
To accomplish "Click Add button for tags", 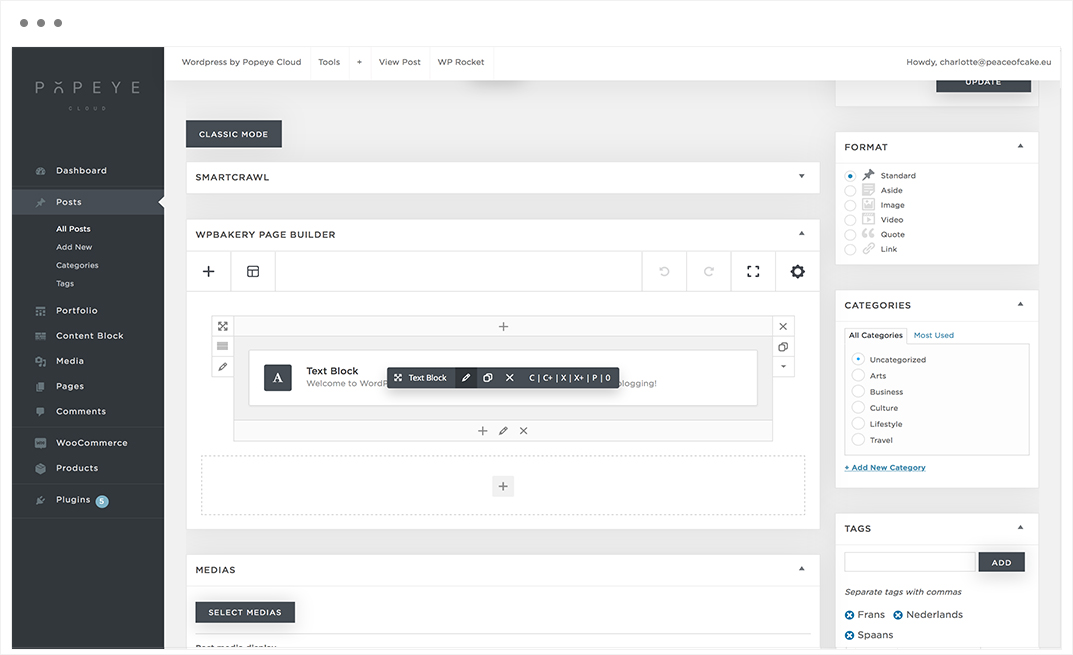I will [1001, 563].
